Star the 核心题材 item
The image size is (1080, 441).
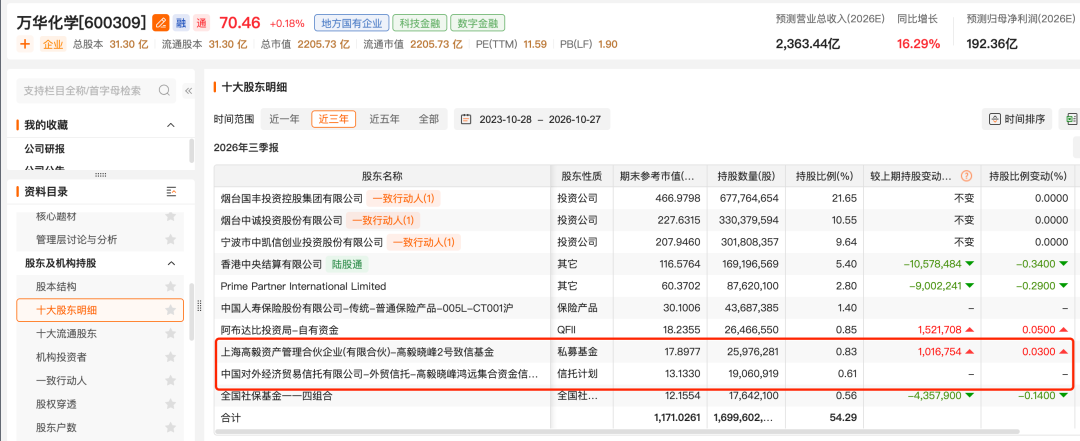(170, 216)
